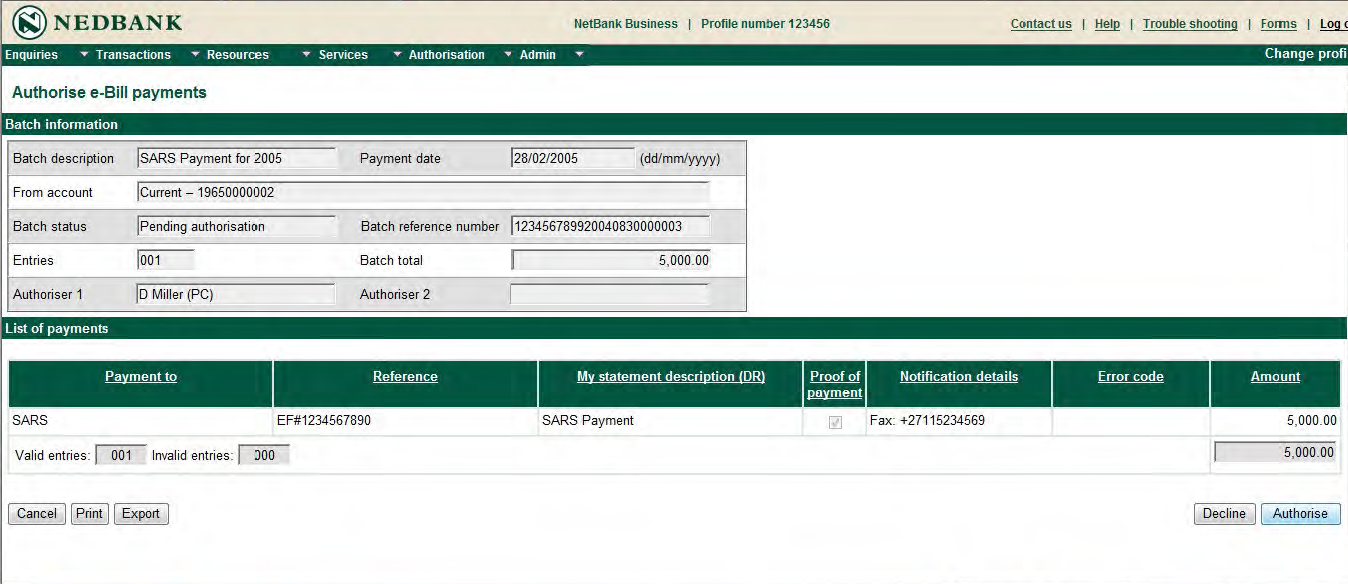
Task: Toggle the Proof of payment checkbox
Action: pyautogui.click(x=834, y=420)
